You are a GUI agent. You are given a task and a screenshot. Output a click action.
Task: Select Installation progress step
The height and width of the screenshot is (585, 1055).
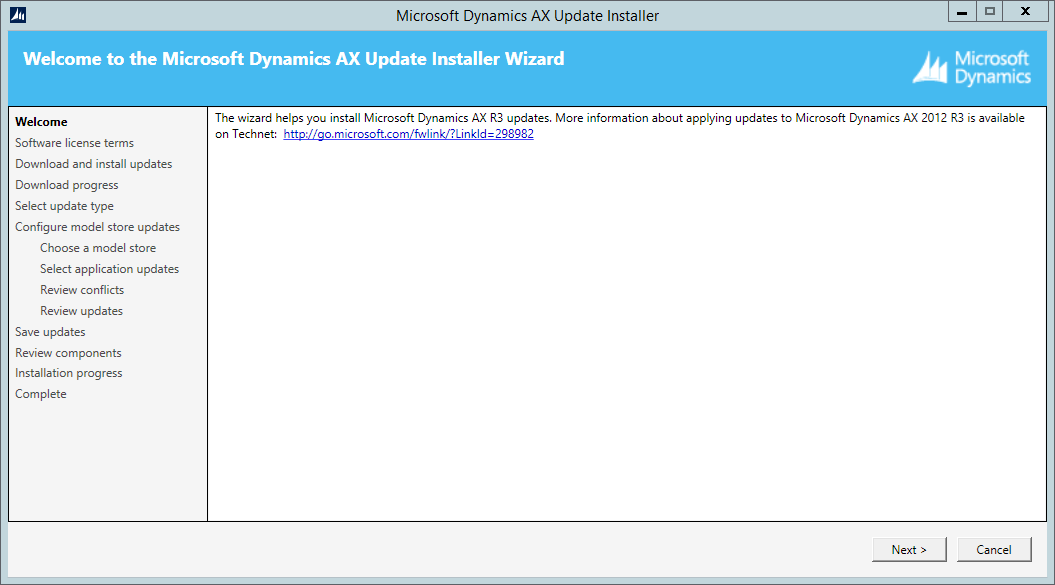(x=69, y=373)
